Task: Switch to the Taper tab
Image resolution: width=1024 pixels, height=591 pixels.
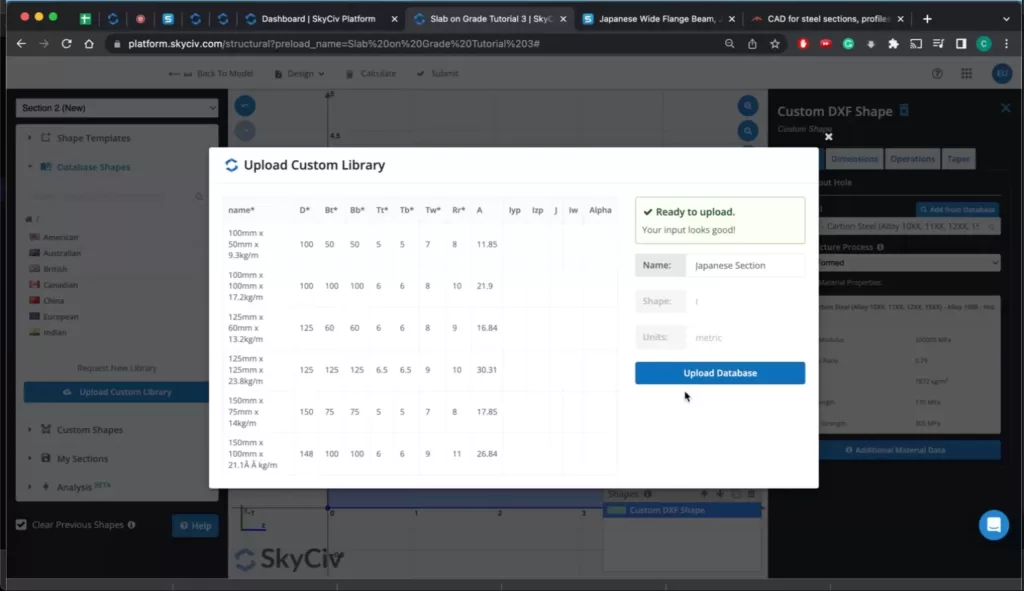Action: [x=958, y=159]
